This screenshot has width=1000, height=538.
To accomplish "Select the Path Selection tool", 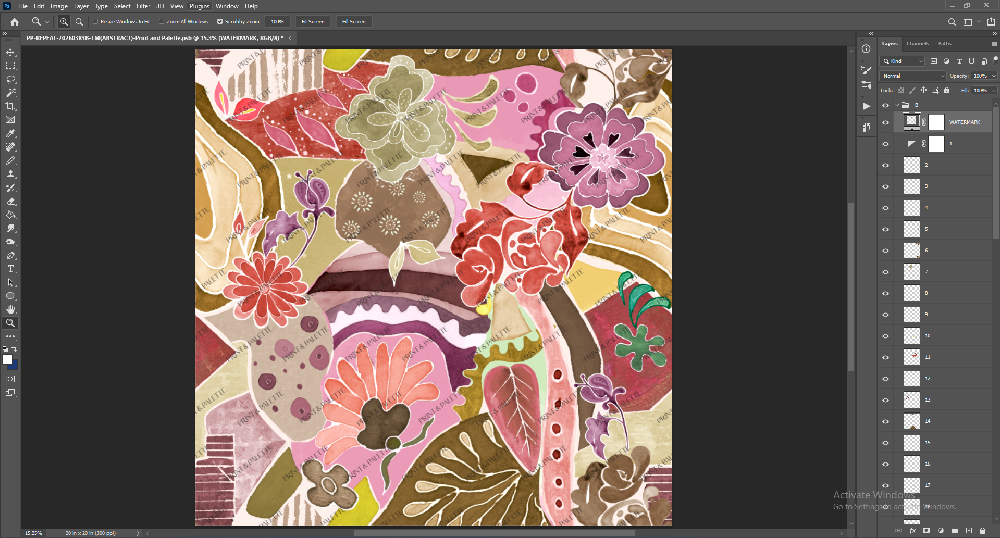I will click(x=11, y=282).
